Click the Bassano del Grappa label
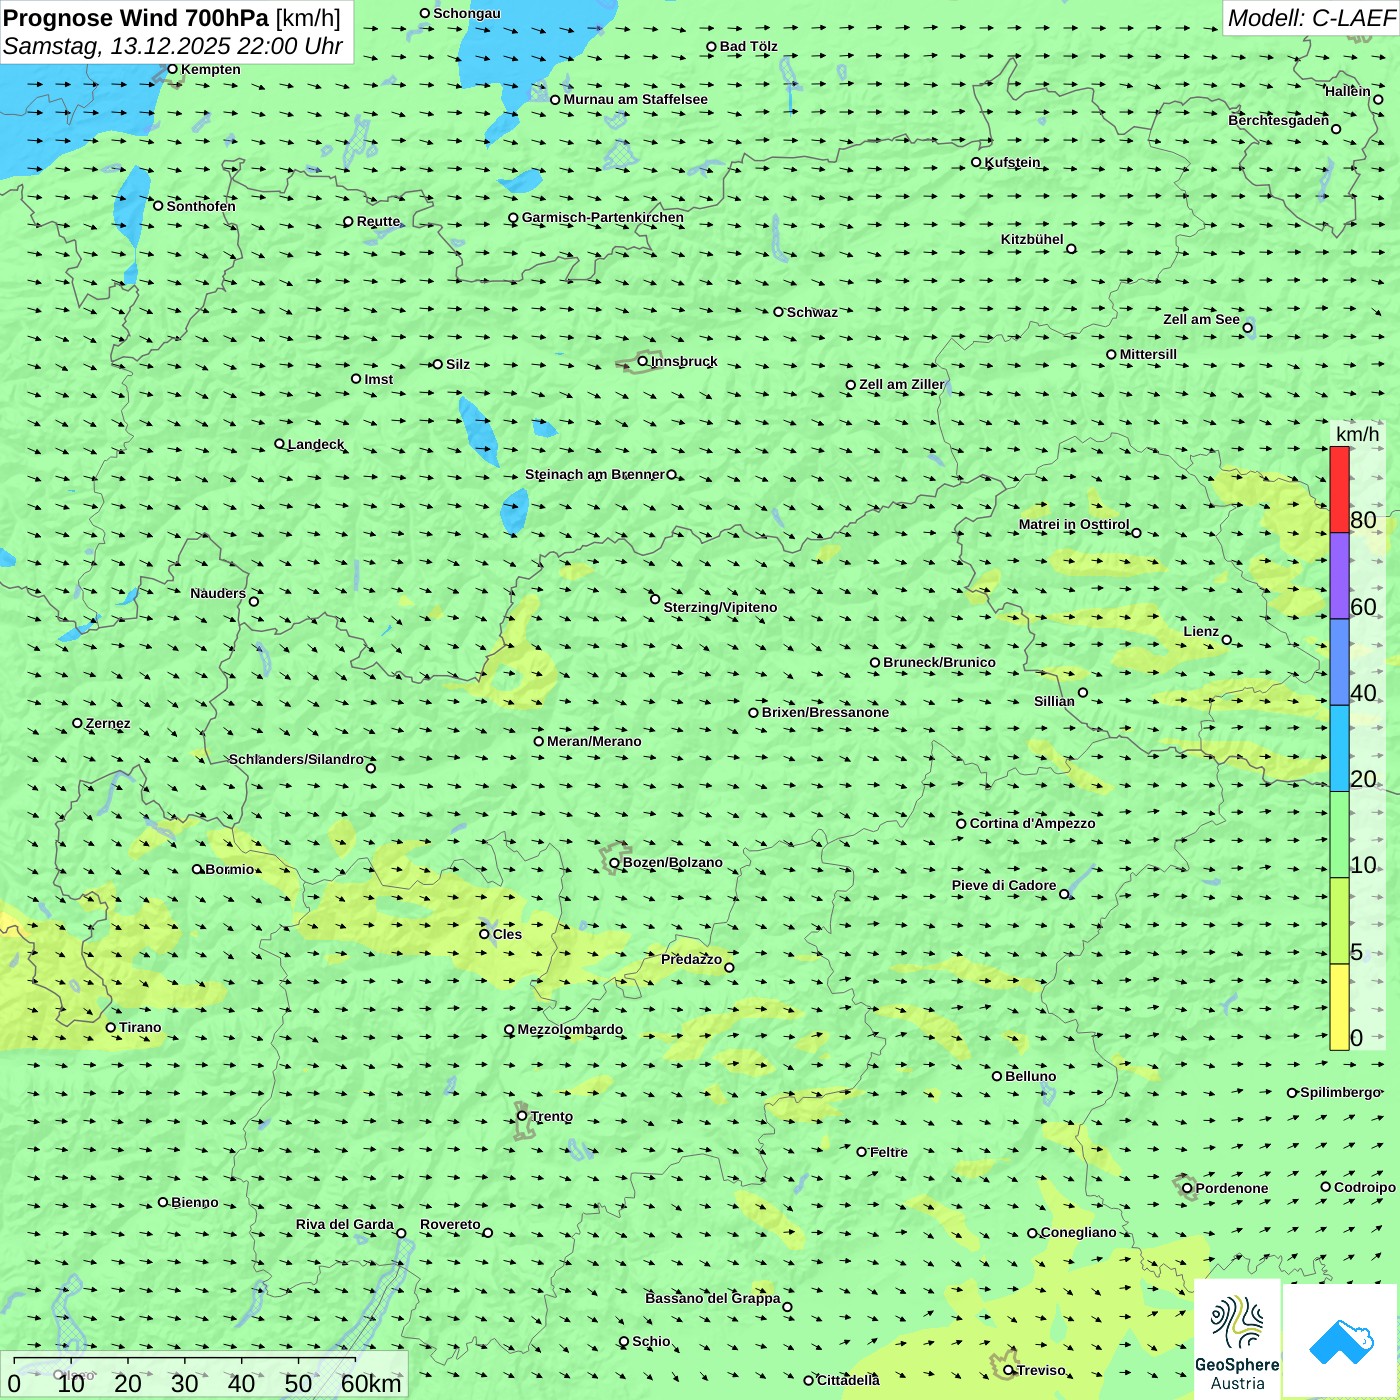Viewport: 1400px width, 1400px height. pos(713,1298)
